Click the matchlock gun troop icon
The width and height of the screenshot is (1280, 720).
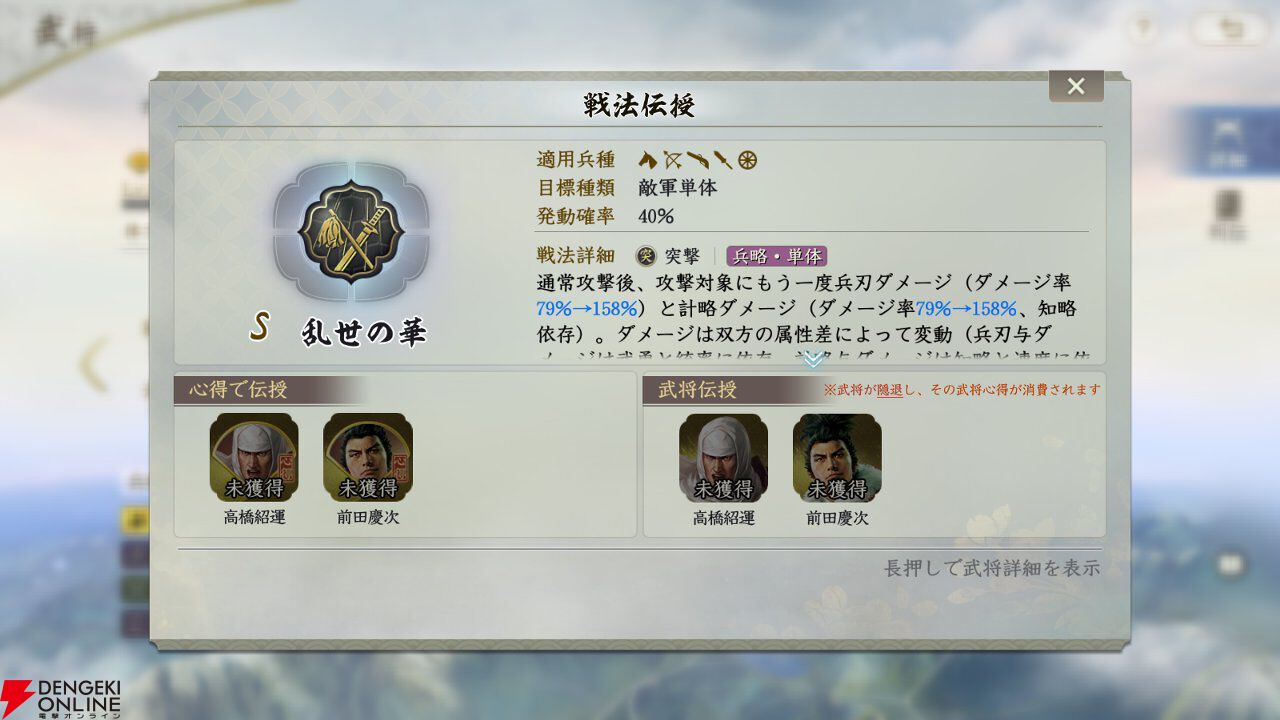[x=698, y=159]
